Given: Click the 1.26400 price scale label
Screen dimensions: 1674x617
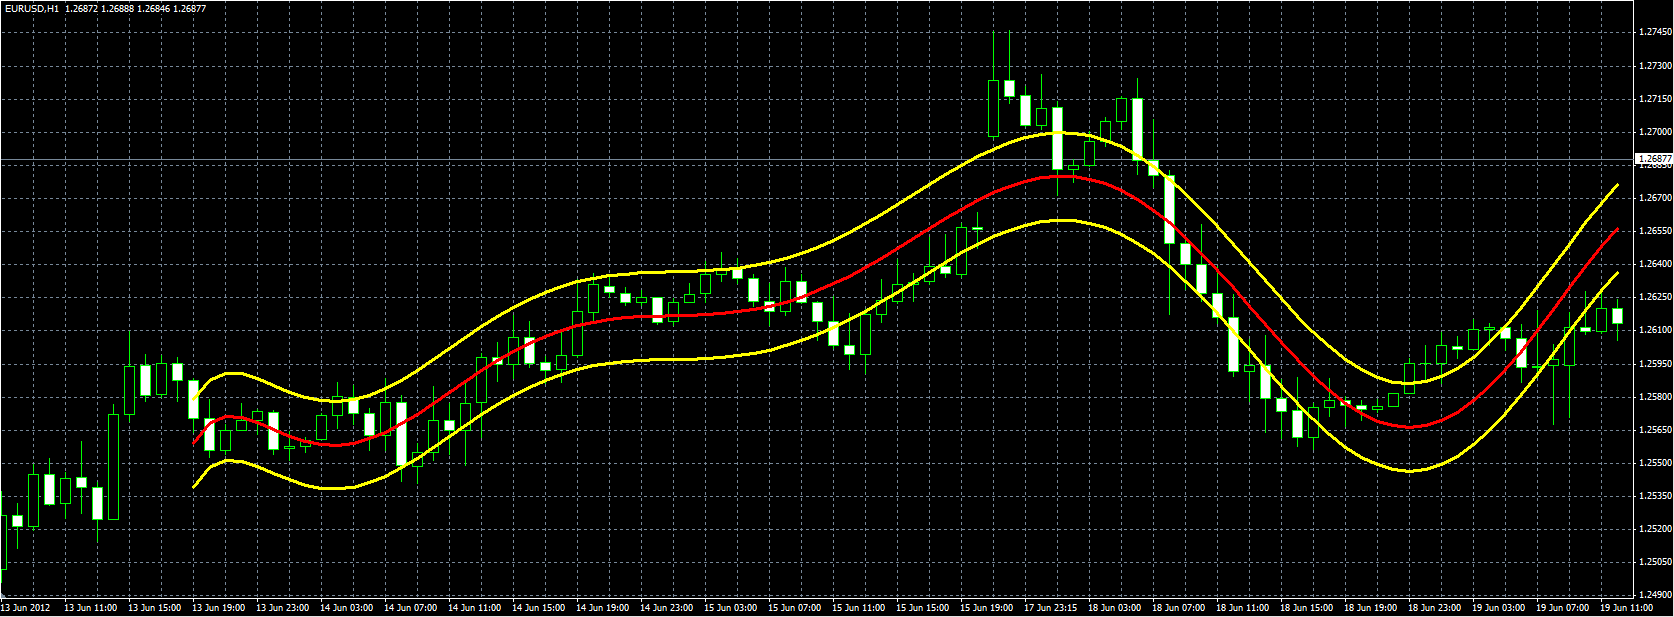Looking at the screenshot, I should point(1655,264).
